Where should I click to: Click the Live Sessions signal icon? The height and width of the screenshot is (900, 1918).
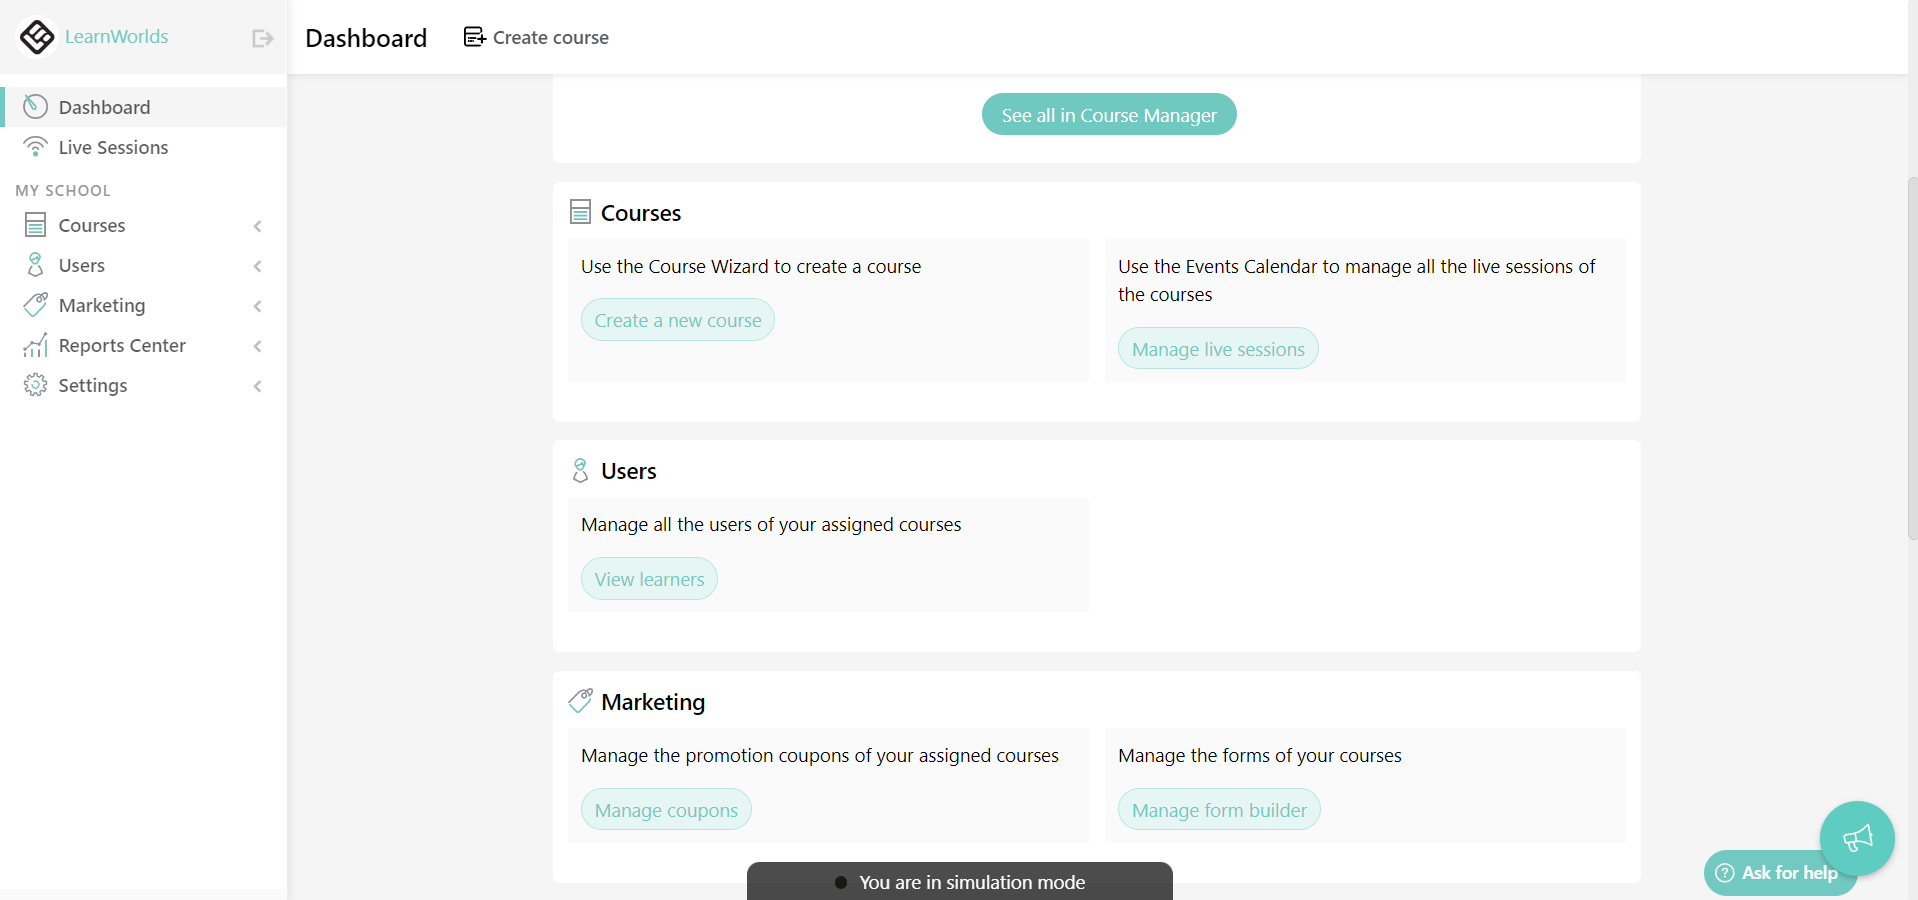click(35, 146)
